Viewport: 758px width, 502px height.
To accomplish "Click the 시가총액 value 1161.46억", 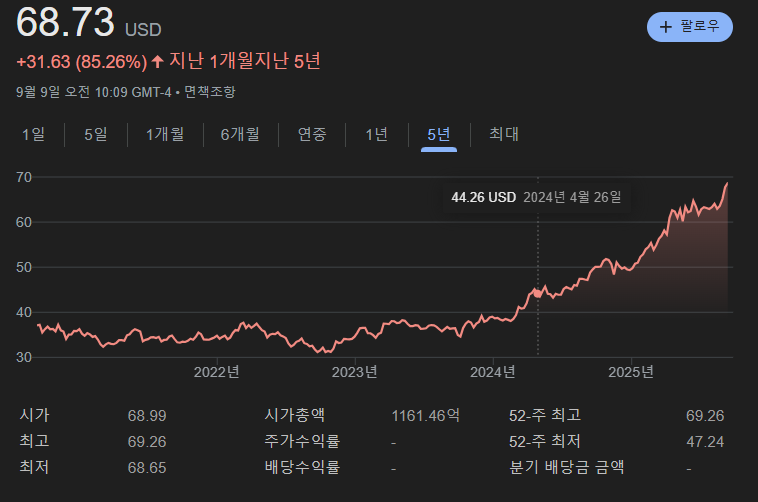I will pyautogui.click(x=425, y=416).
